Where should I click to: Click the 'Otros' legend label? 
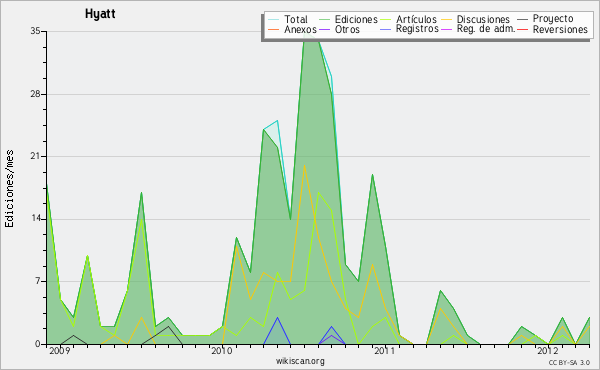pyautogui.click(x=347, y=29)
